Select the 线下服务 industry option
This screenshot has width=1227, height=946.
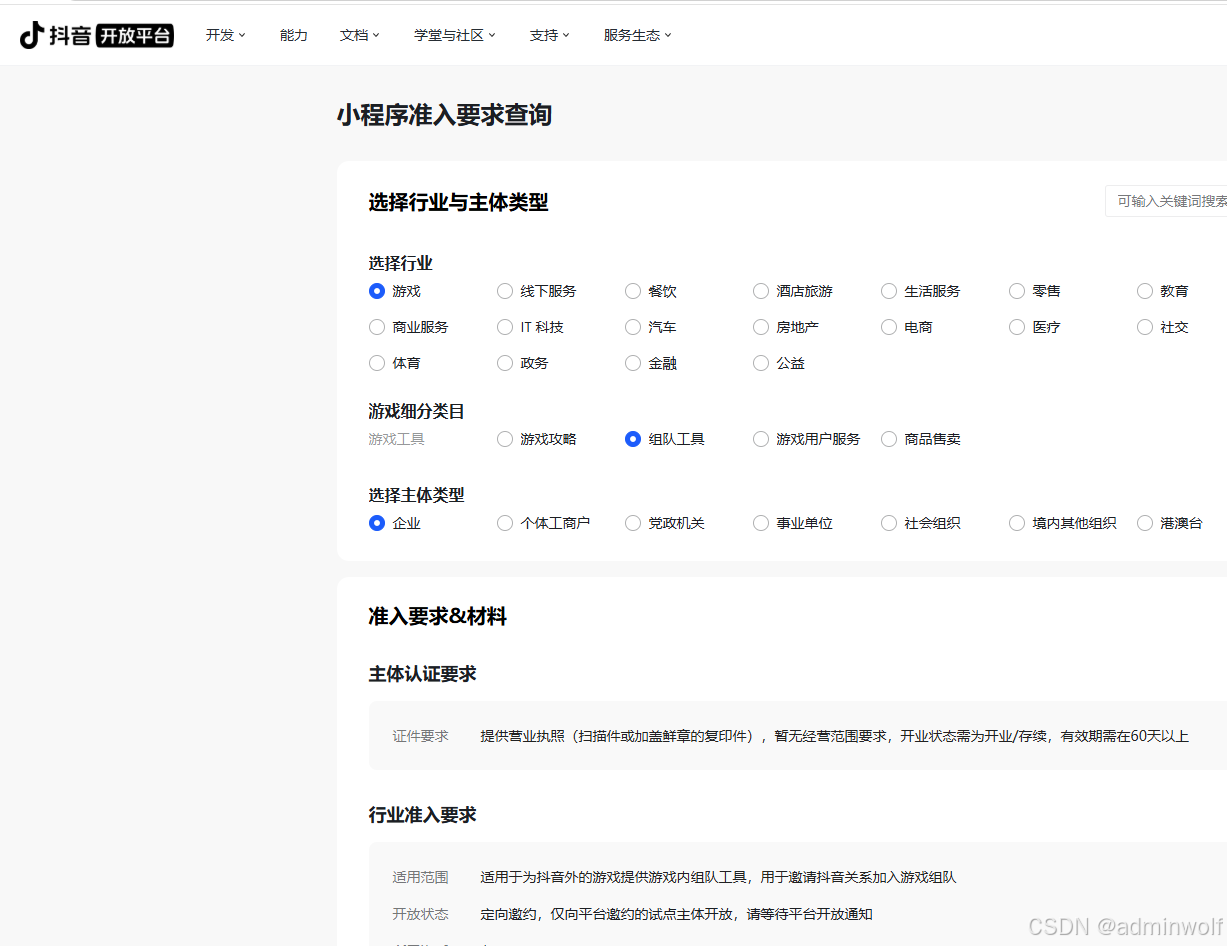pos(505,291)
